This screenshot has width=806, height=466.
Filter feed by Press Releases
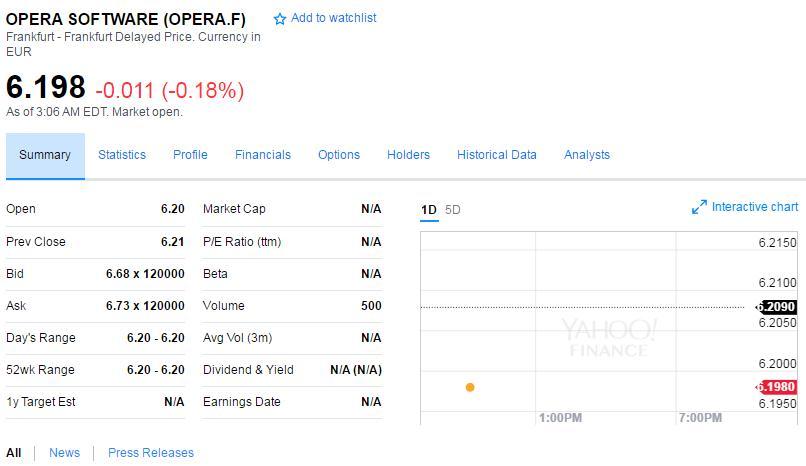pos(151,453)
